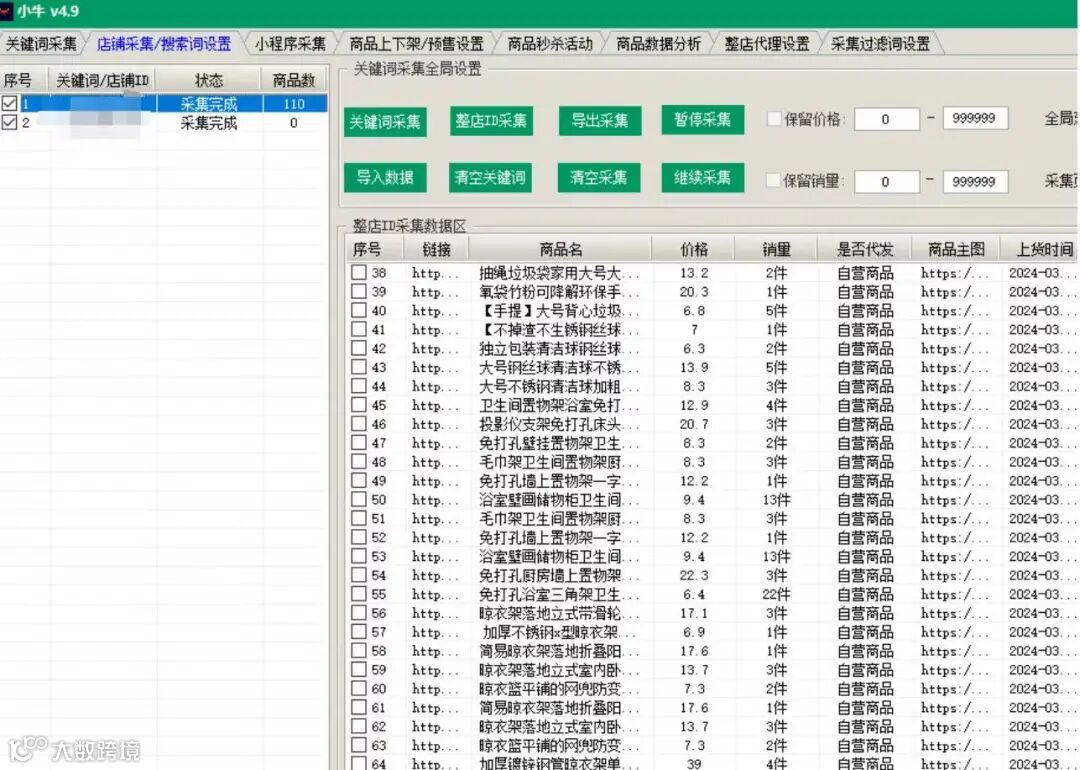Open 商品上下架/预售设置 tab
The image size is (1080, 770).
[x=416, y=44]
